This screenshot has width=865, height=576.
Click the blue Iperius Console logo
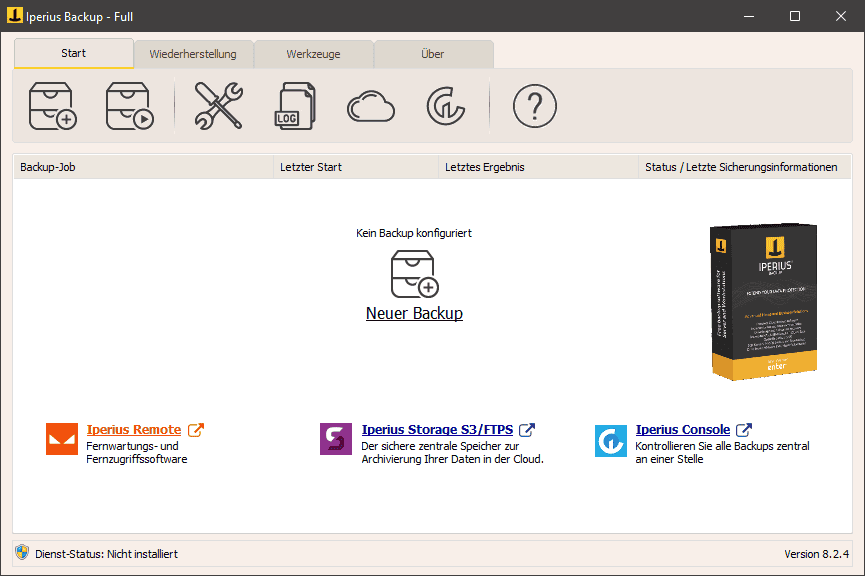point(611,440)
